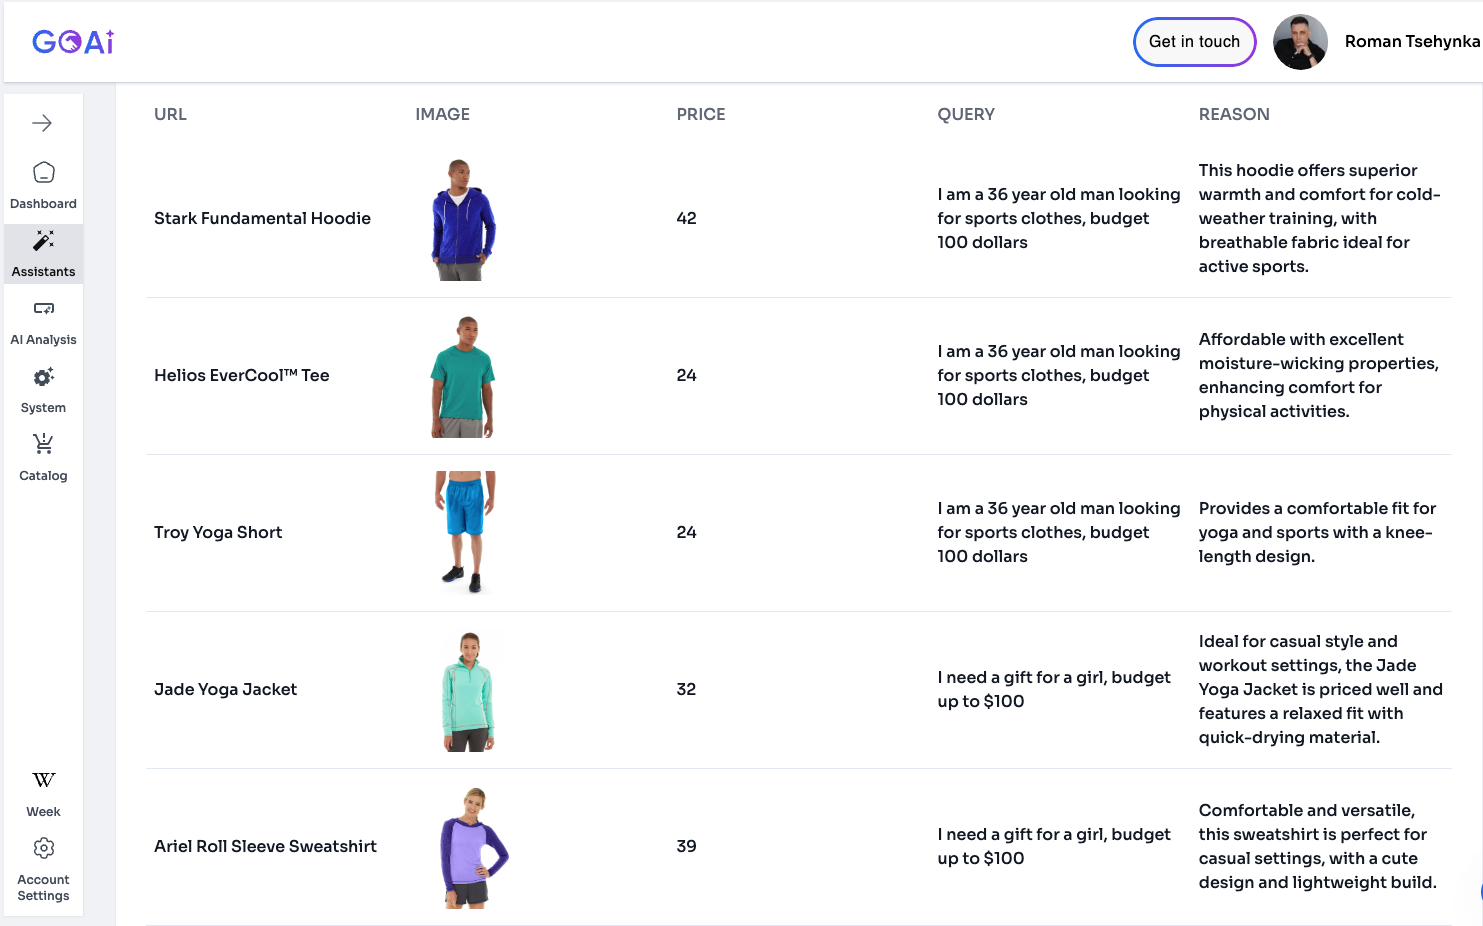1483x926 pixels.
Task: Expand the sidebar with the arrow icon
Action: click(42, 123)
